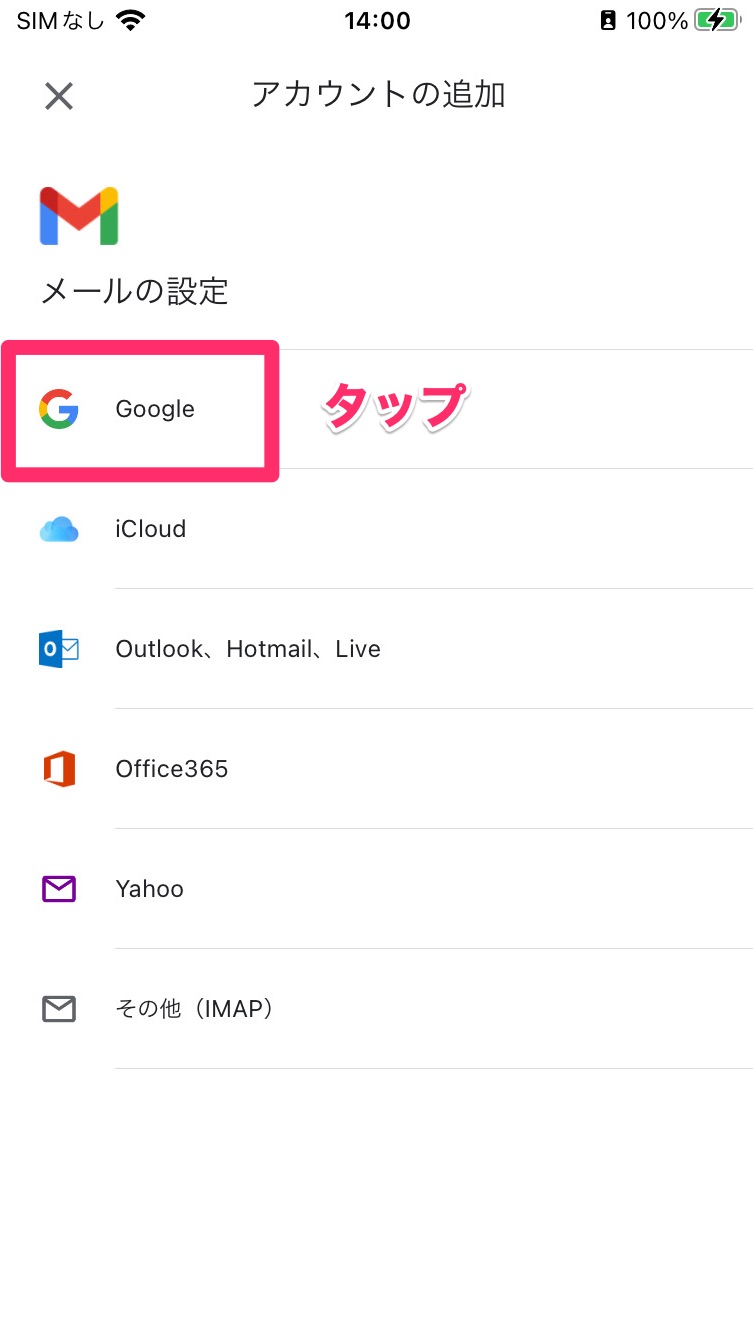
Task: Tap the アカウントの追加 title
Action: (378, 95)
